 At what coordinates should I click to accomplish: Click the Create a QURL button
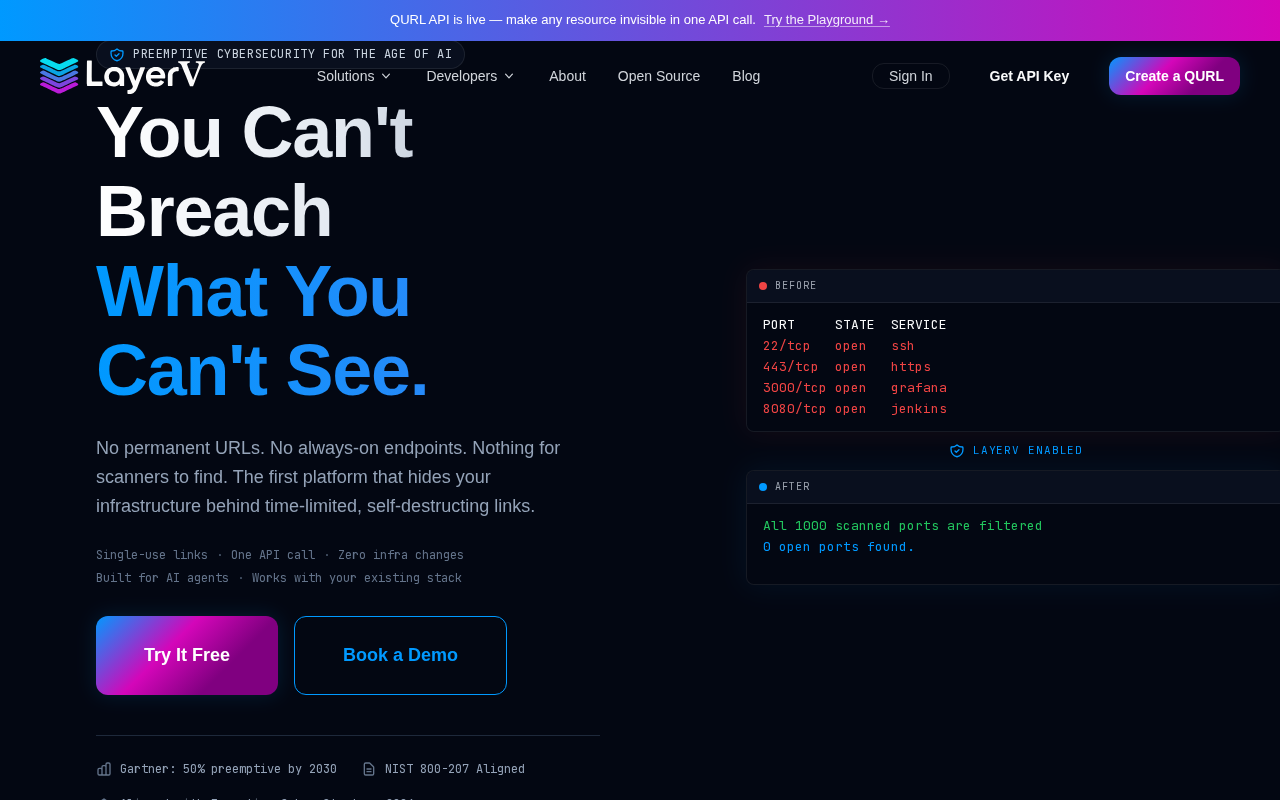(x=1174, y=76)
